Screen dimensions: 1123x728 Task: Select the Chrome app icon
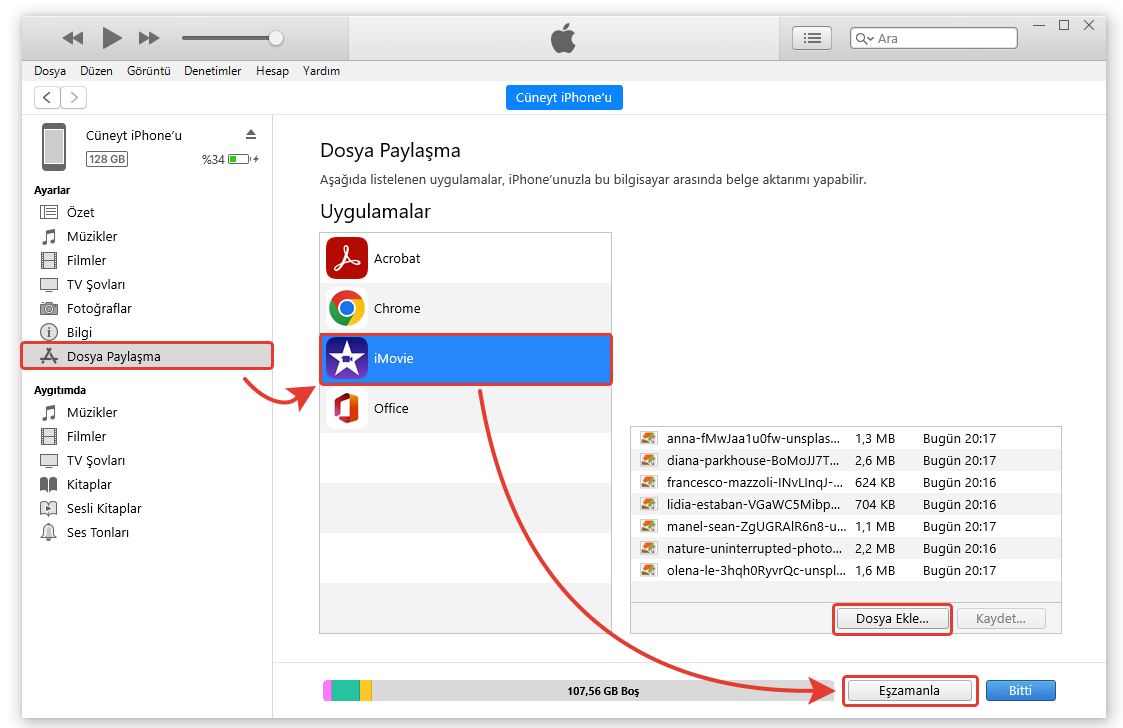pyautogui.click(x=347, y=308)
